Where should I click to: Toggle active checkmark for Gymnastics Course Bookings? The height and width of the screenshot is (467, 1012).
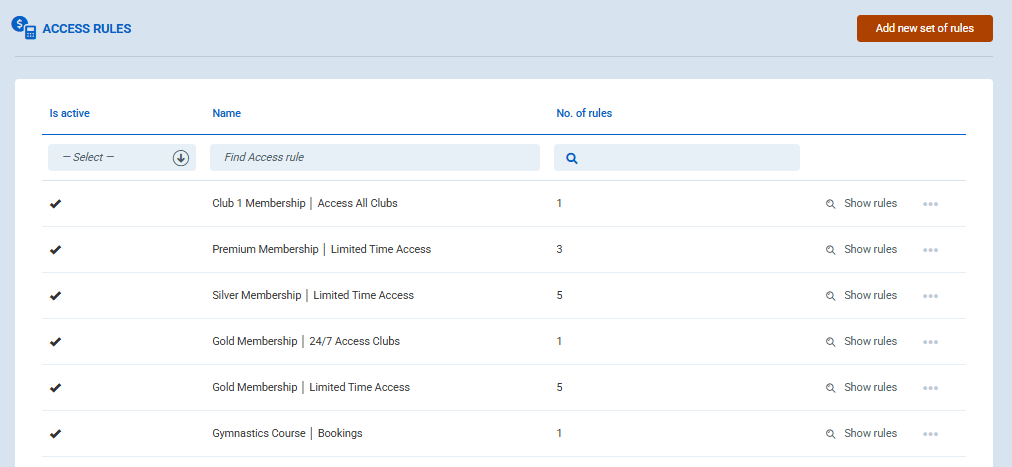tap(56, 434)
